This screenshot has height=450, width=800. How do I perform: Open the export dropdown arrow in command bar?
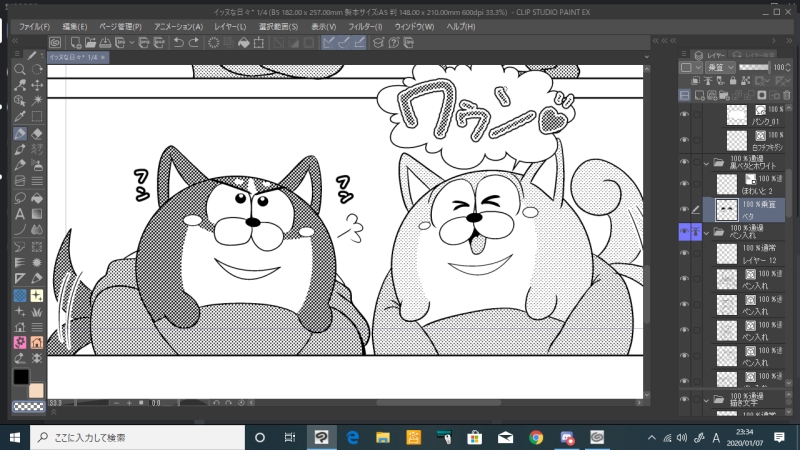click(132, 43)
